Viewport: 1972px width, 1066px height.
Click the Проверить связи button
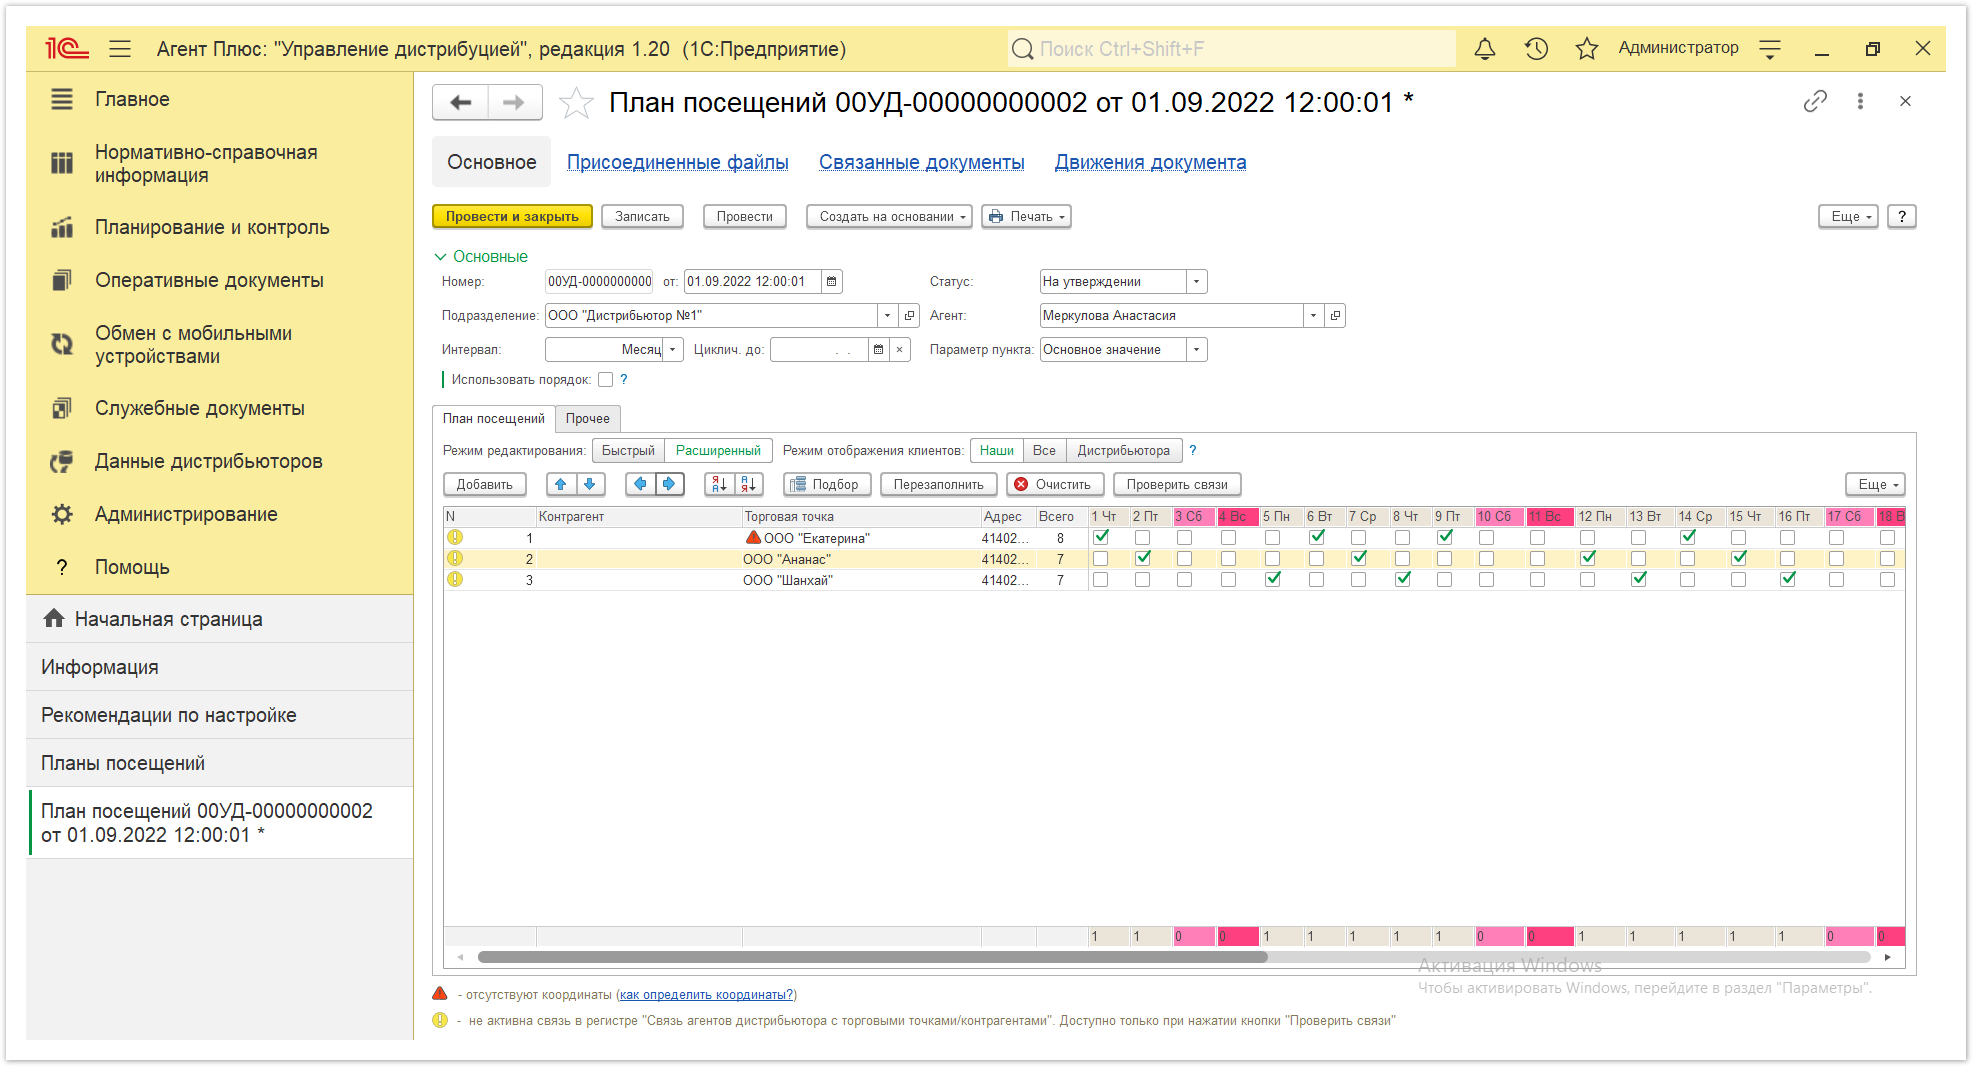pos(1177,484)
